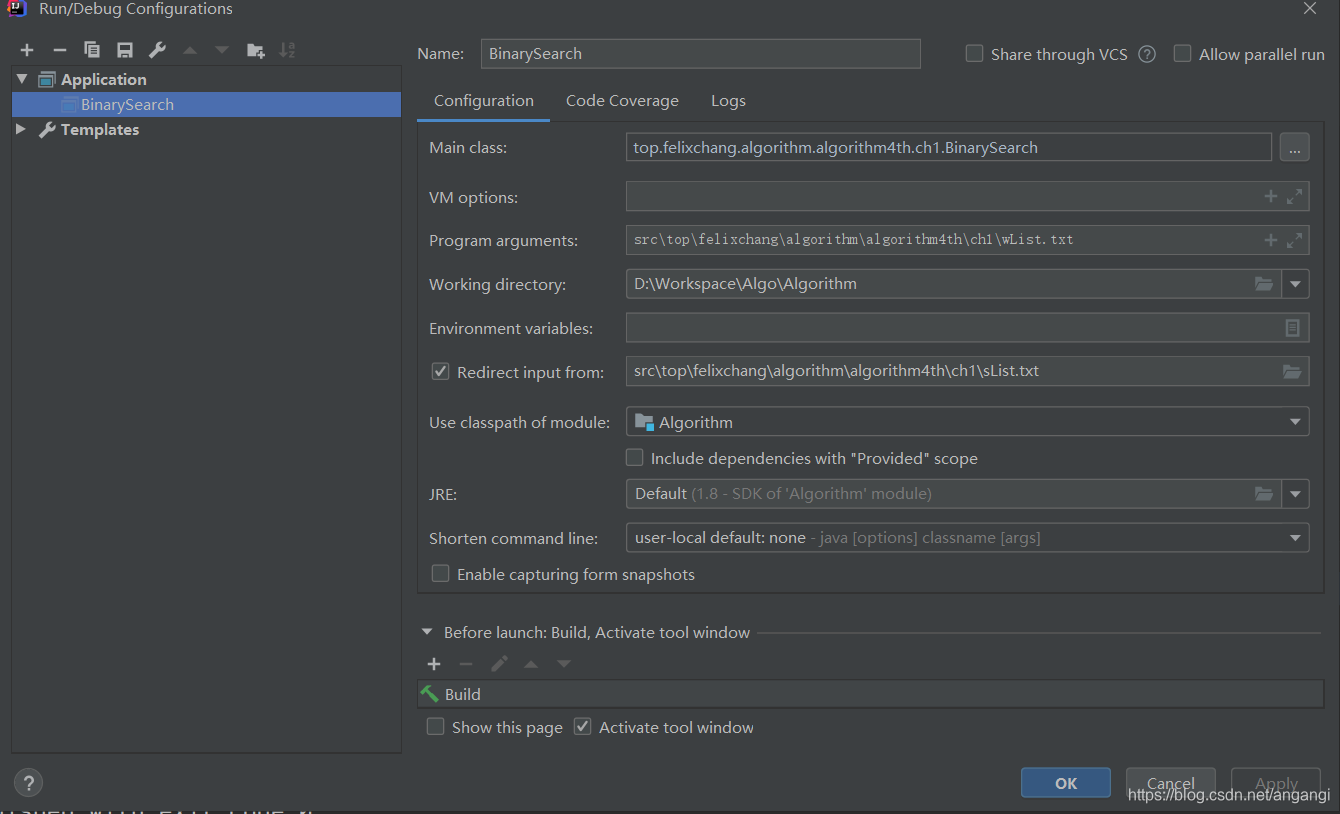Uncheck Activate tool window
This screenshot has width=1340, height=814.
click(582, 727)
